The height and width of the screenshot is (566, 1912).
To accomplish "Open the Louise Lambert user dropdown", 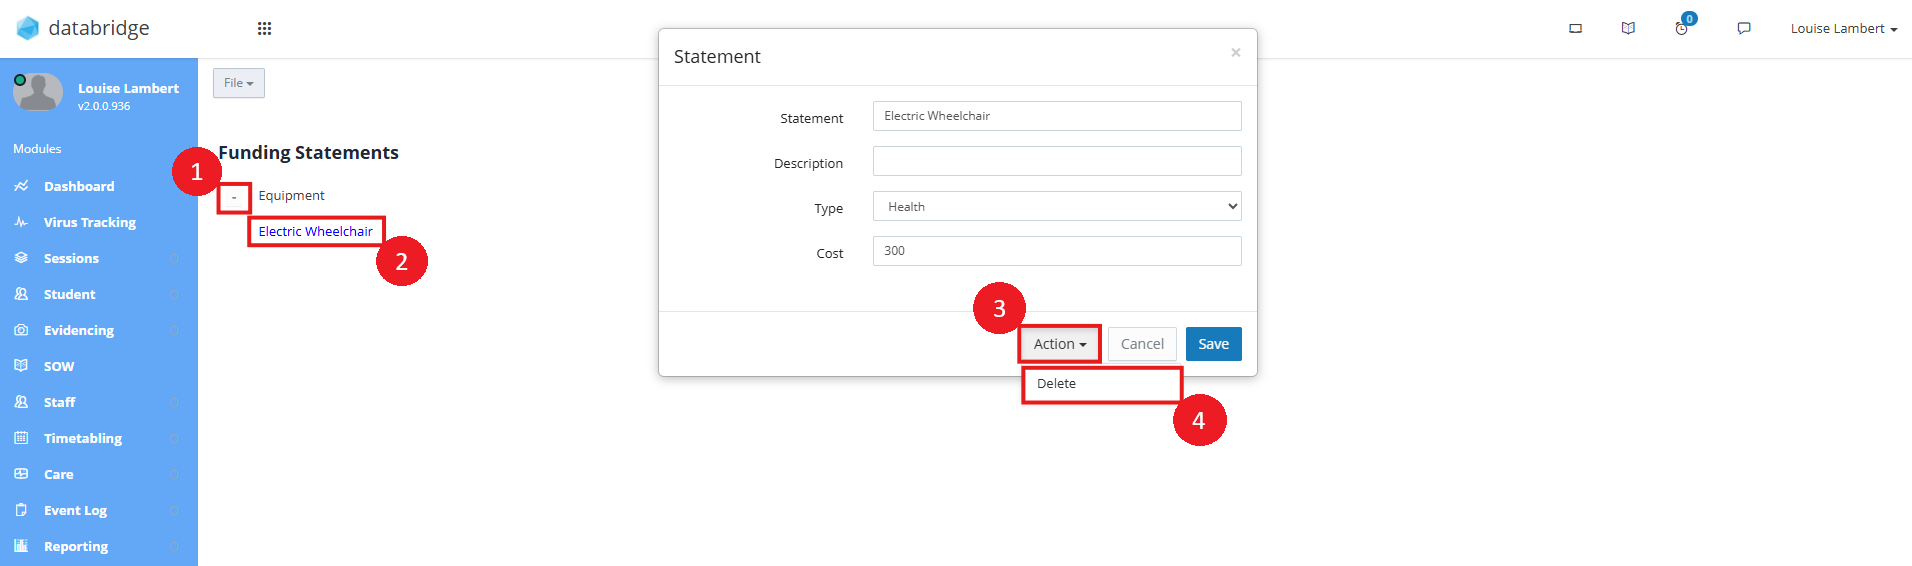I will pyautogui.click(x=1844, y=28).
